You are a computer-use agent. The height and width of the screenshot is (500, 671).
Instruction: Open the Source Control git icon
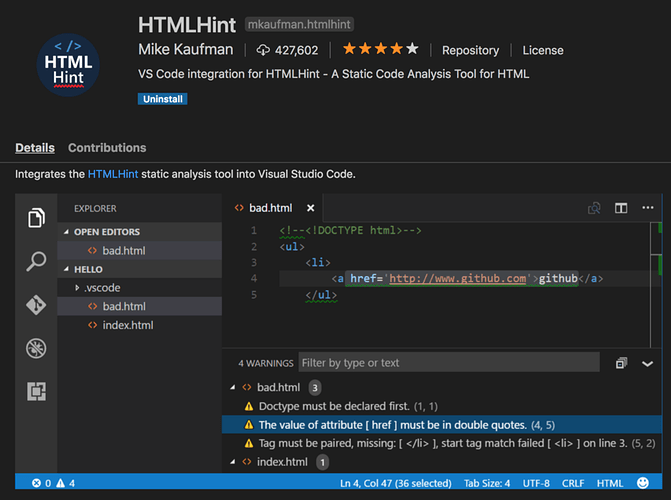[x=36, y=305]
